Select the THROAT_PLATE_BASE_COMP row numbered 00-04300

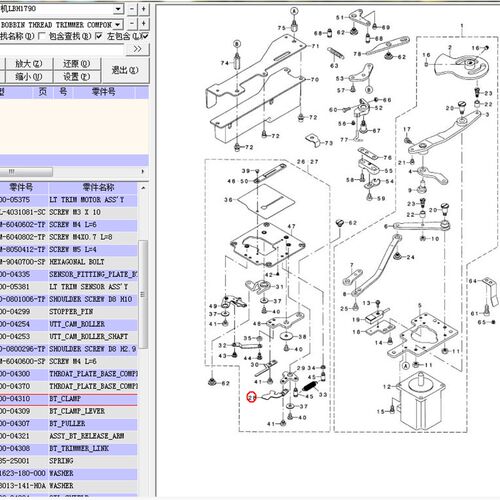point(68,374)
